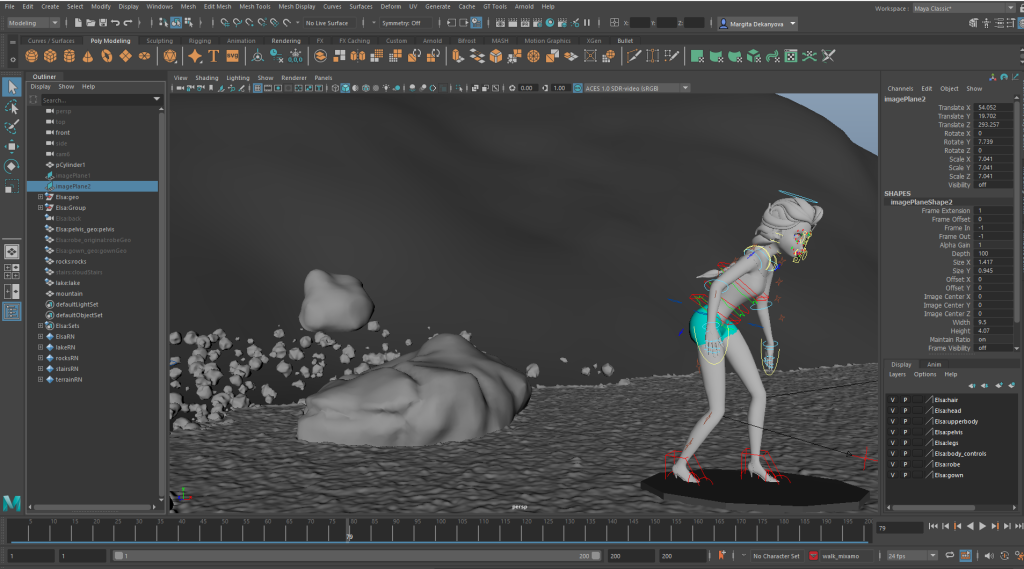The image size is (1024, 569).
Task: Pick the Move tool in toolbox
Action: [12, 146]
